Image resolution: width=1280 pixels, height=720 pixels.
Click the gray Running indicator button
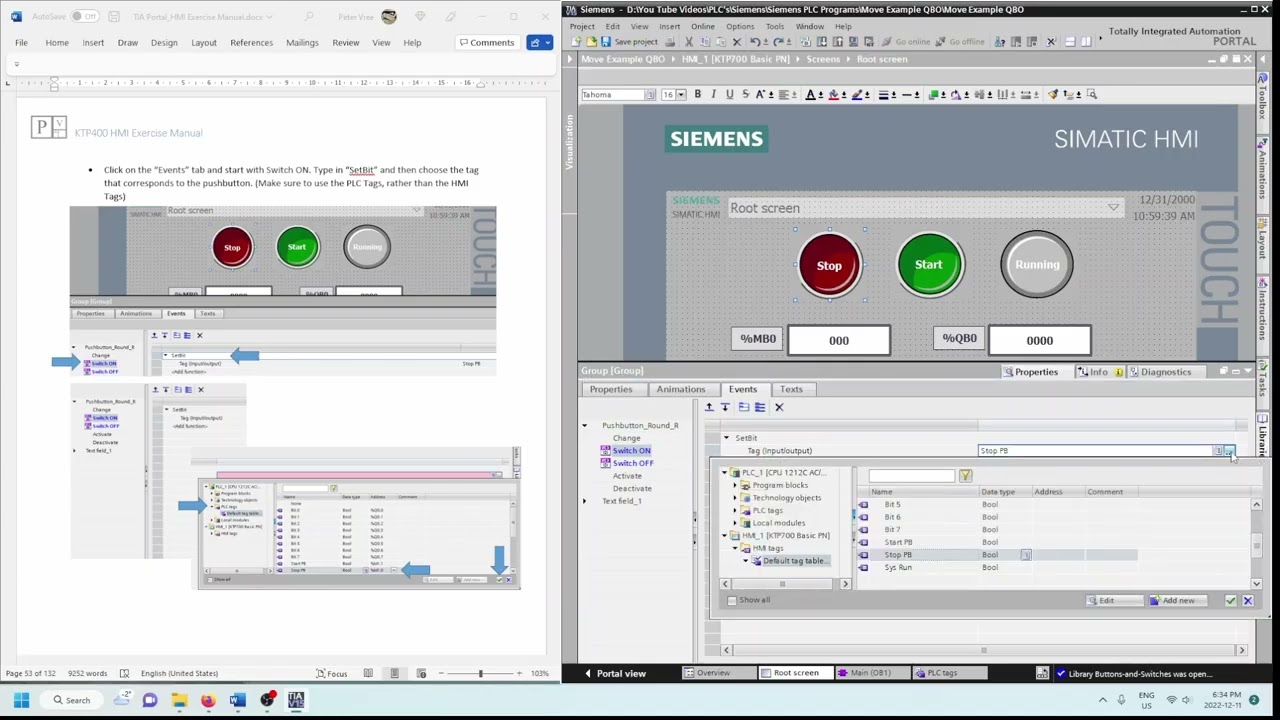(1037, 265)
